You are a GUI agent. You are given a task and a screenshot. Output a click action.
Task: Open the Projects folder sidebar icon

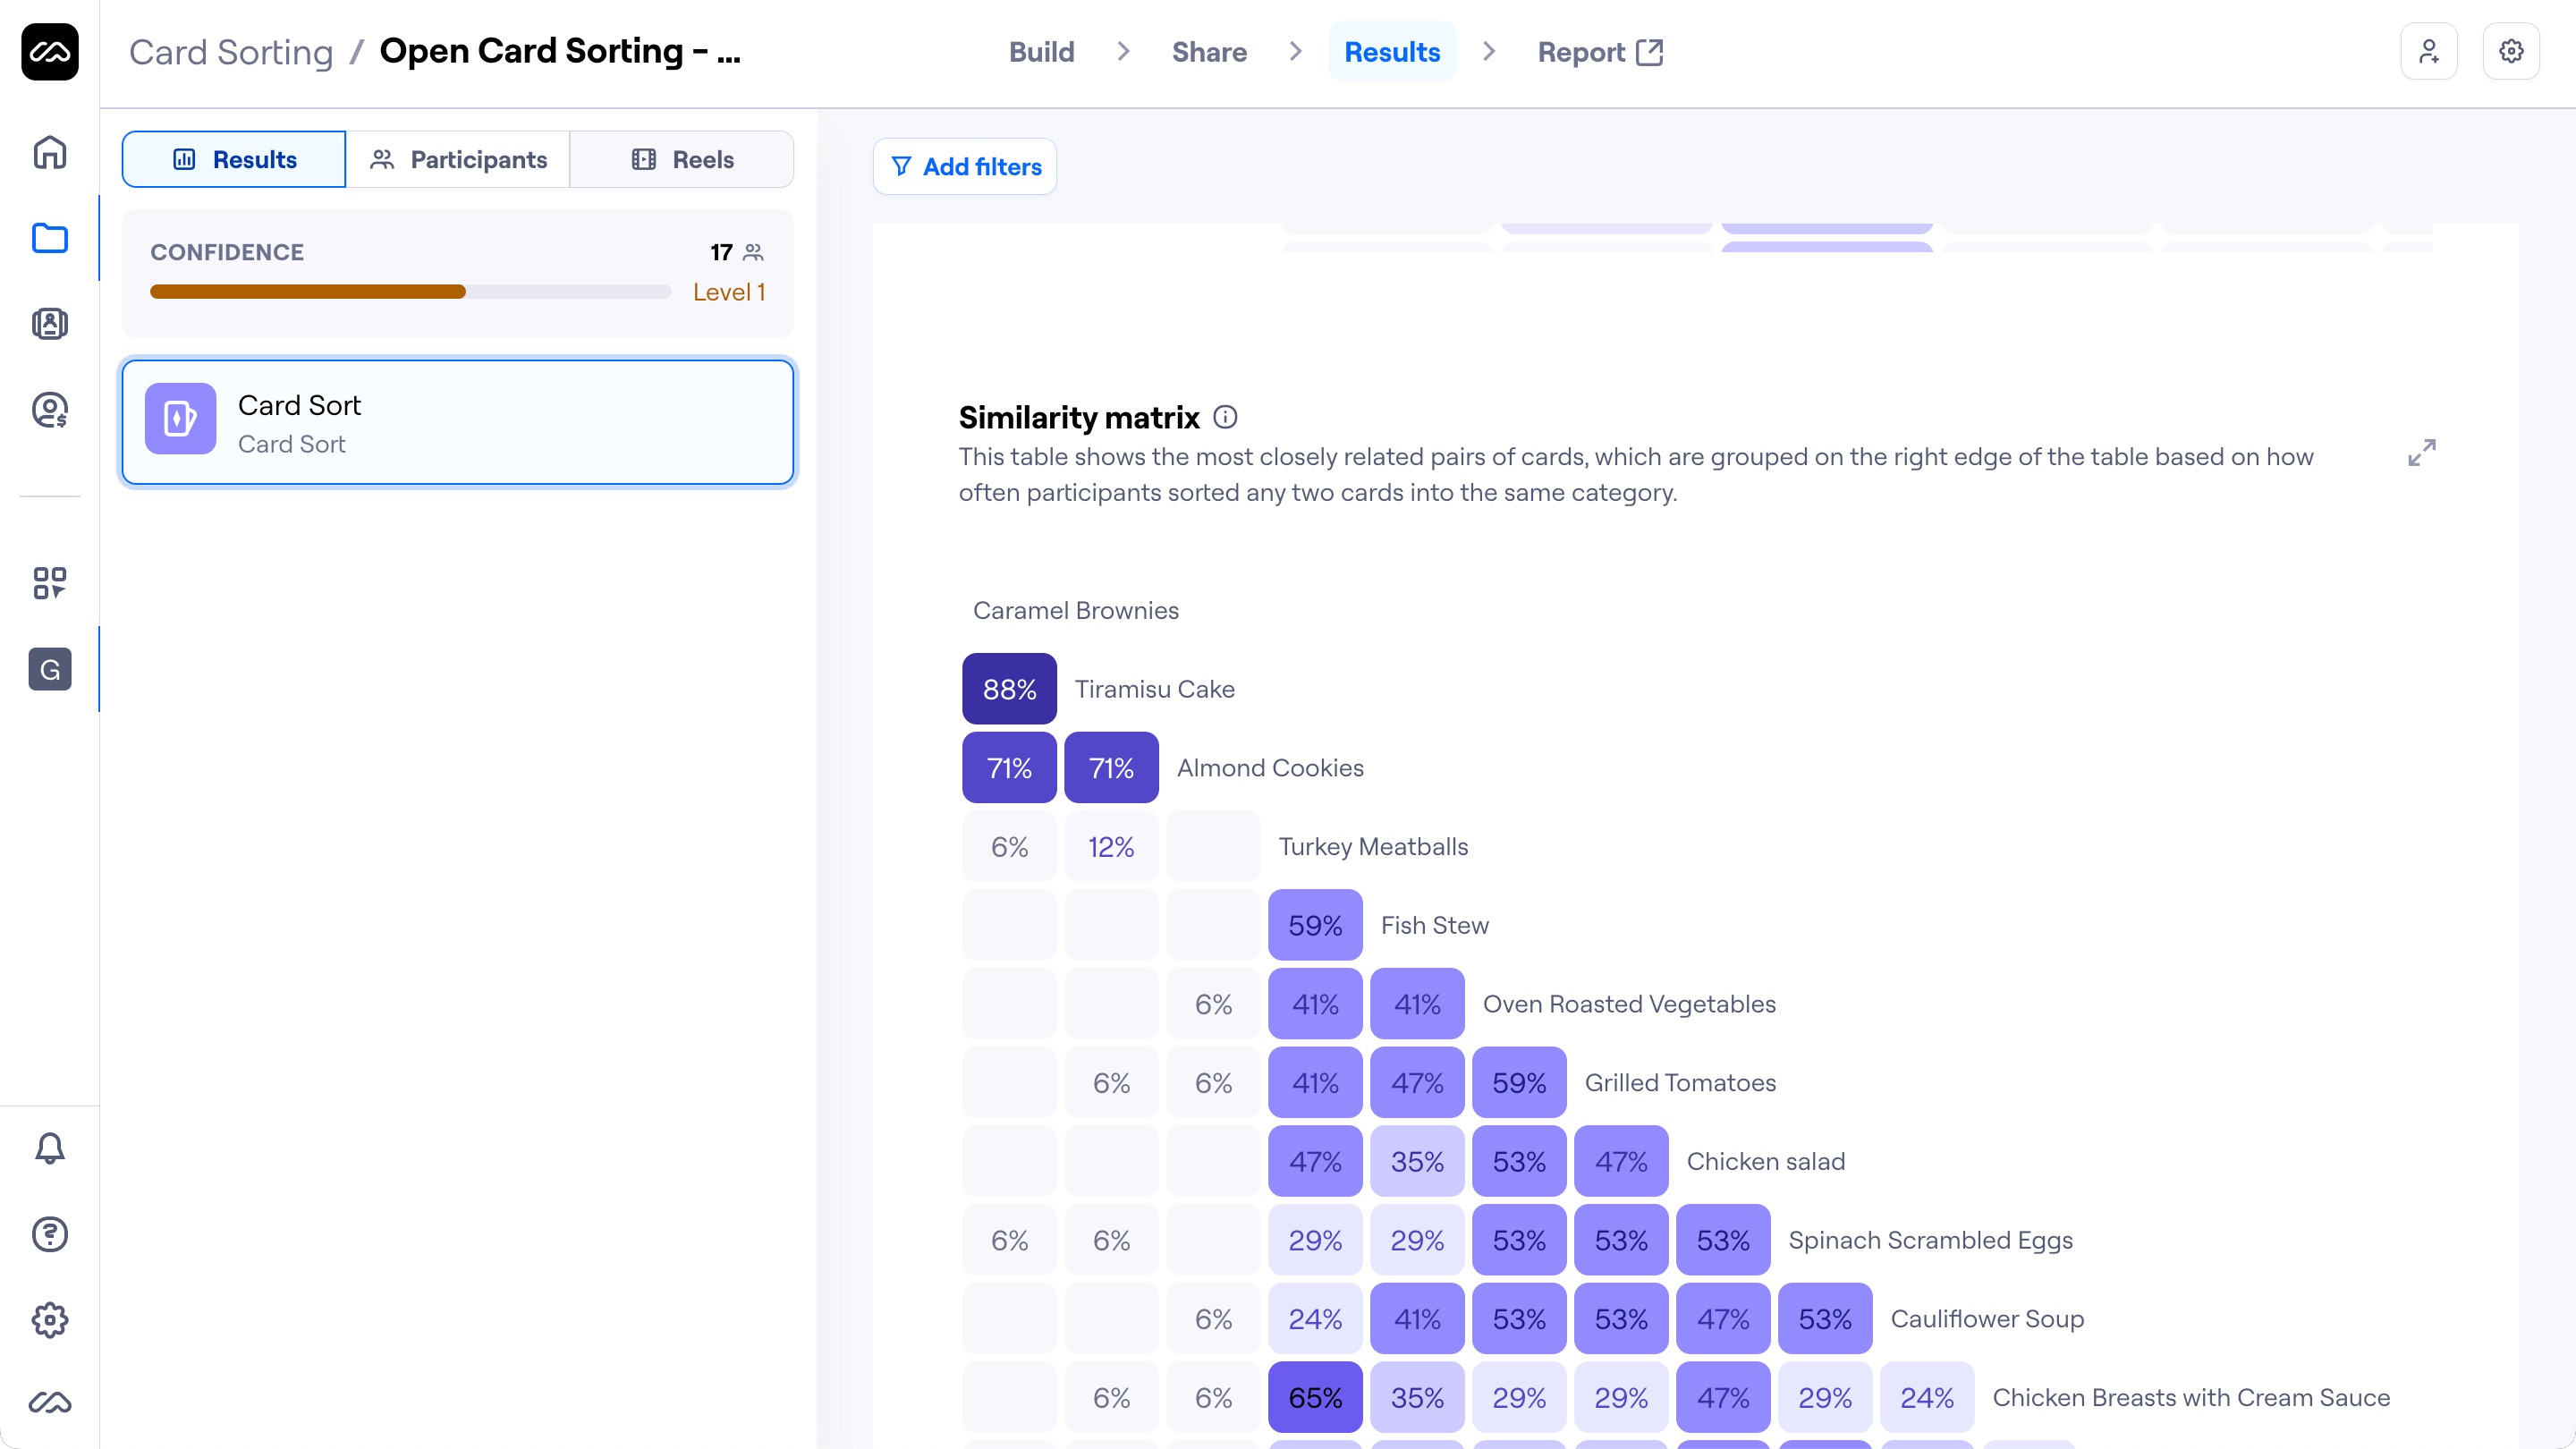(50, 238)
